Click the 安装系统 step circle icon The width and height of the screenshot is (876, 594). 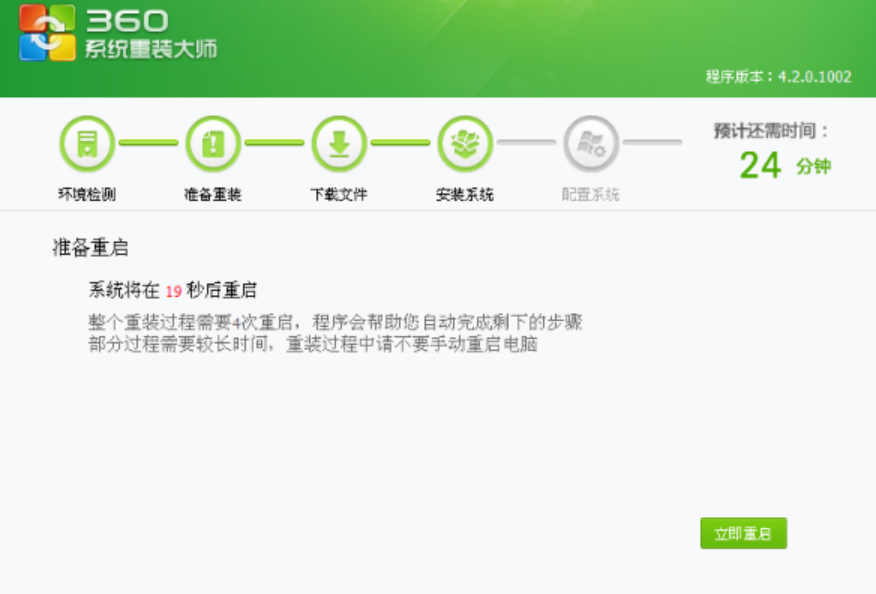coord(465,144)
